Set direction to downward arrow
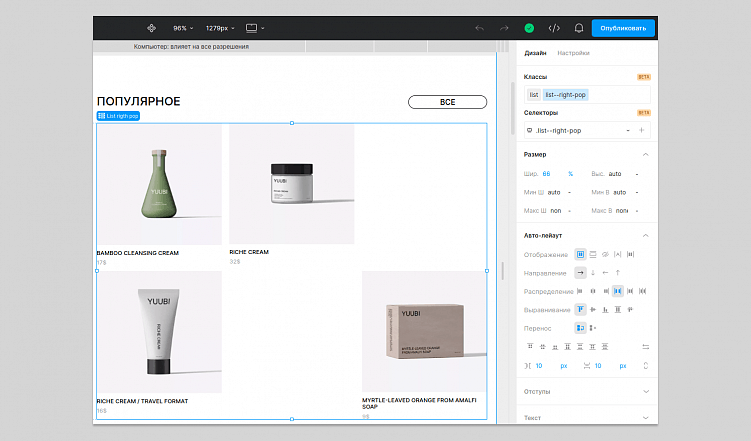 pyautogui.click(x=592, y=273)
